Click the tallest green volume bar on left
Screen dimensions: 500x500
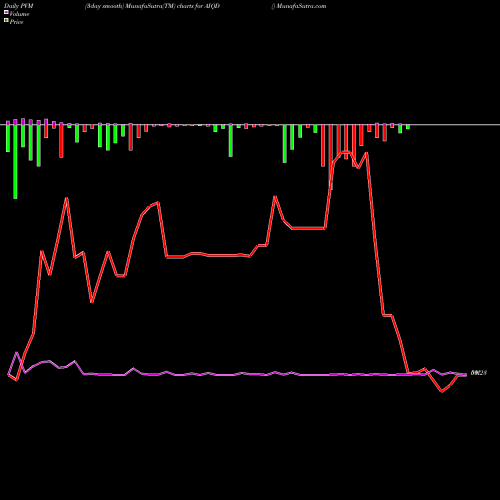click(15, 162)
